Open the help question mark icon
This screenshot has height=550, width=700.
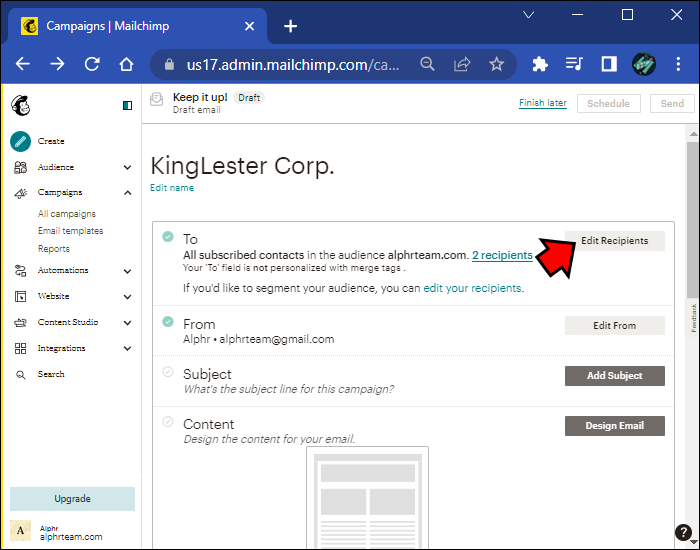683,532
